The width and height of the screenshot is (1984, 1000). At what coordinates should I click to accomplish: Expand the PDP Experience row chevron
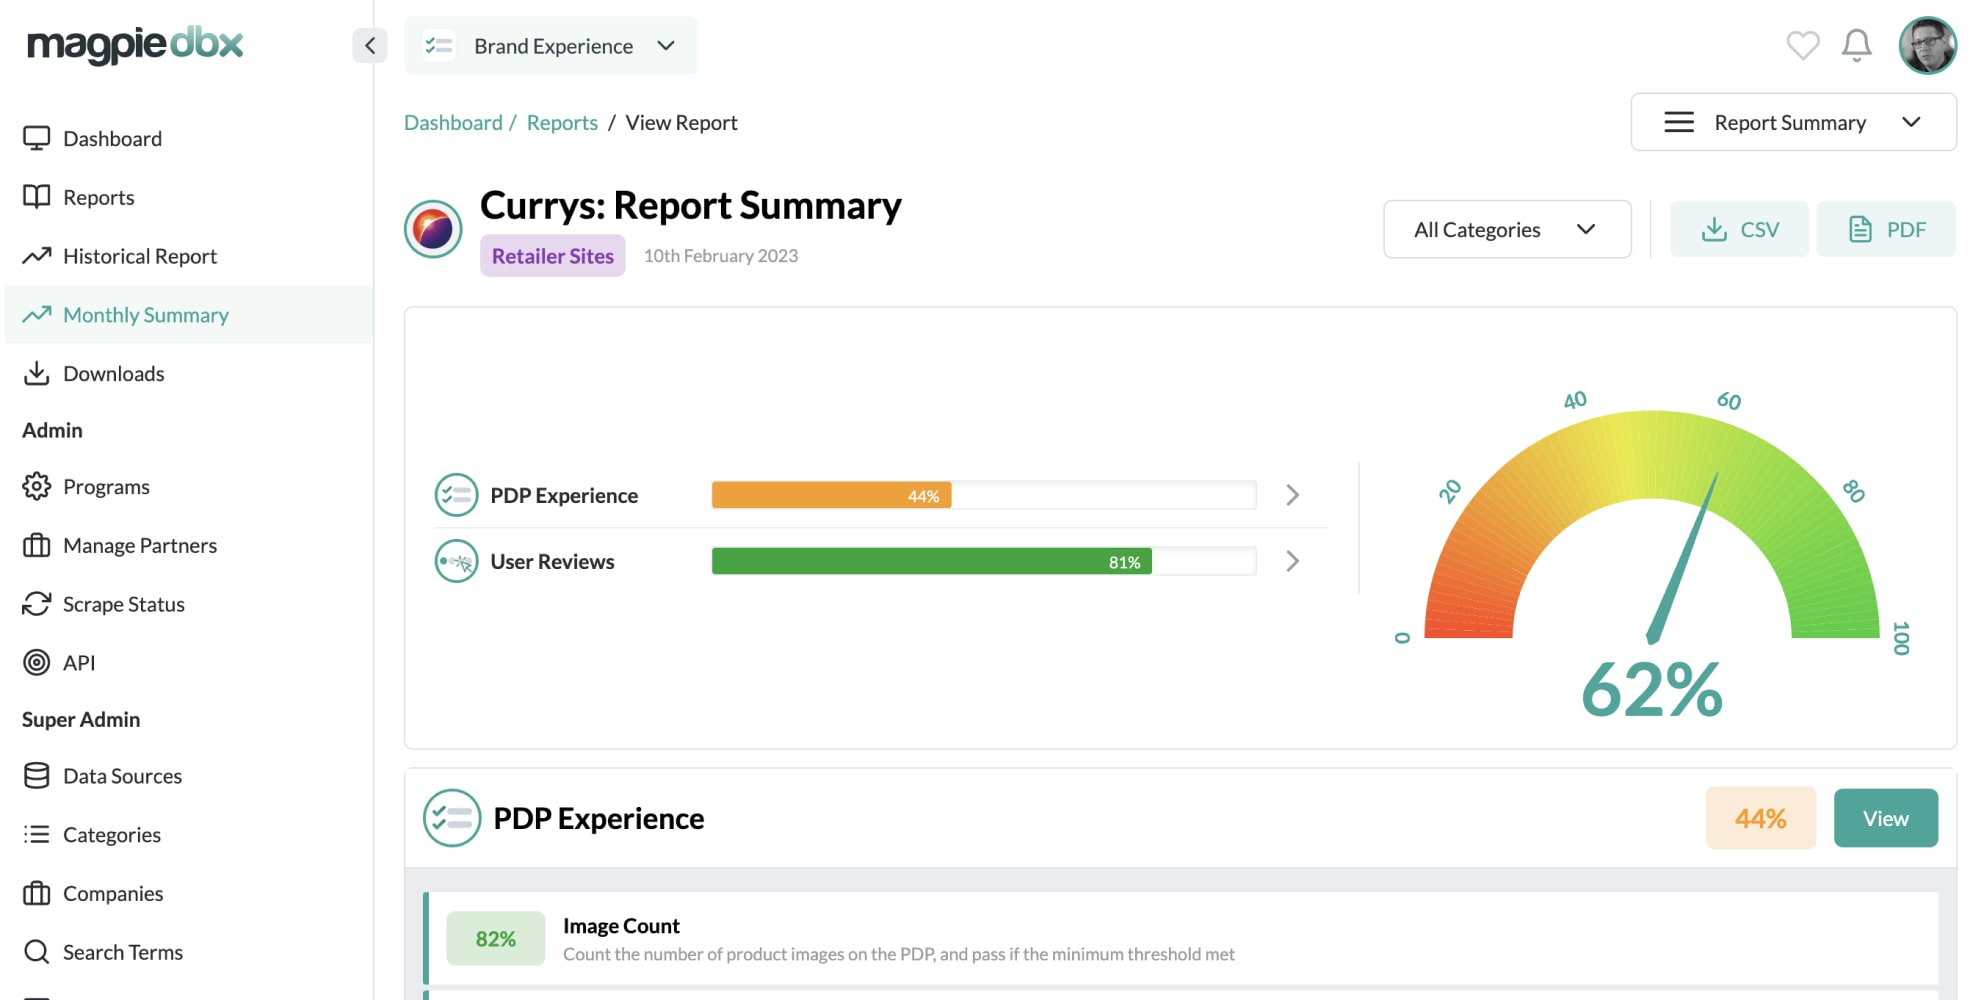click(1293, 495)
